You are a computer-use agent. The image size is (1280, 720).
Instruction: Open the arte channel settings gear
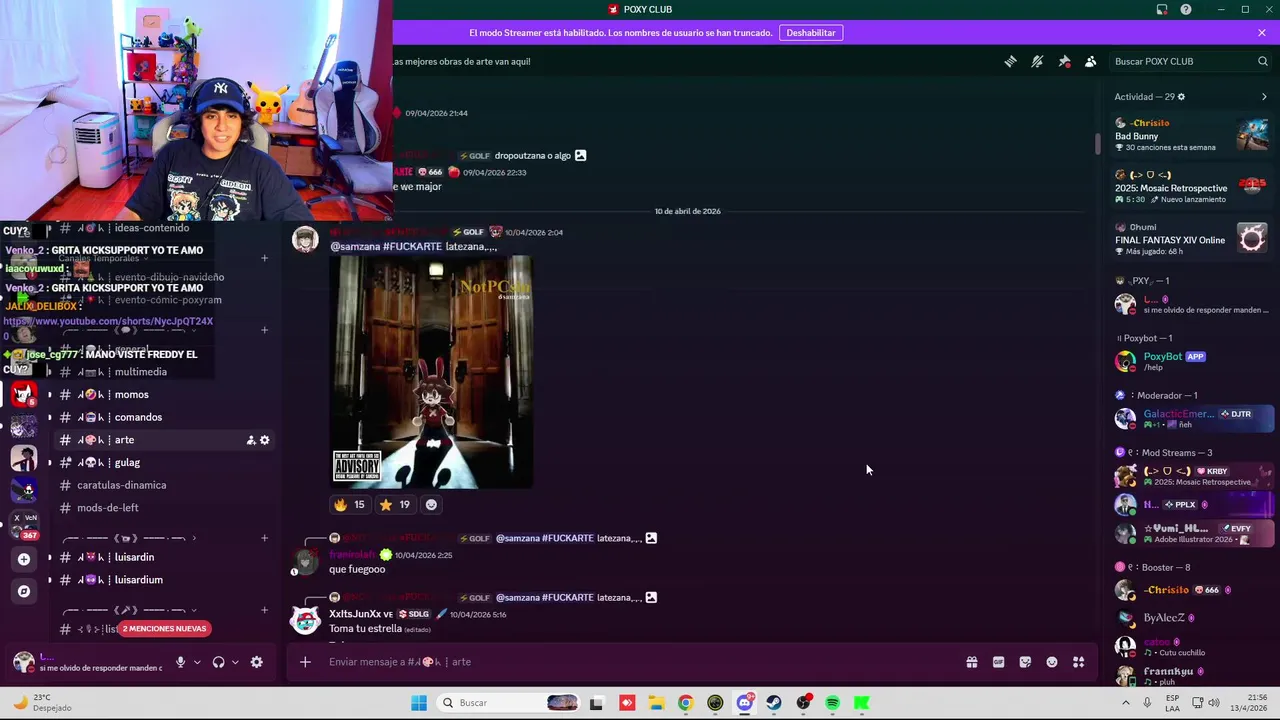[265, 440]
